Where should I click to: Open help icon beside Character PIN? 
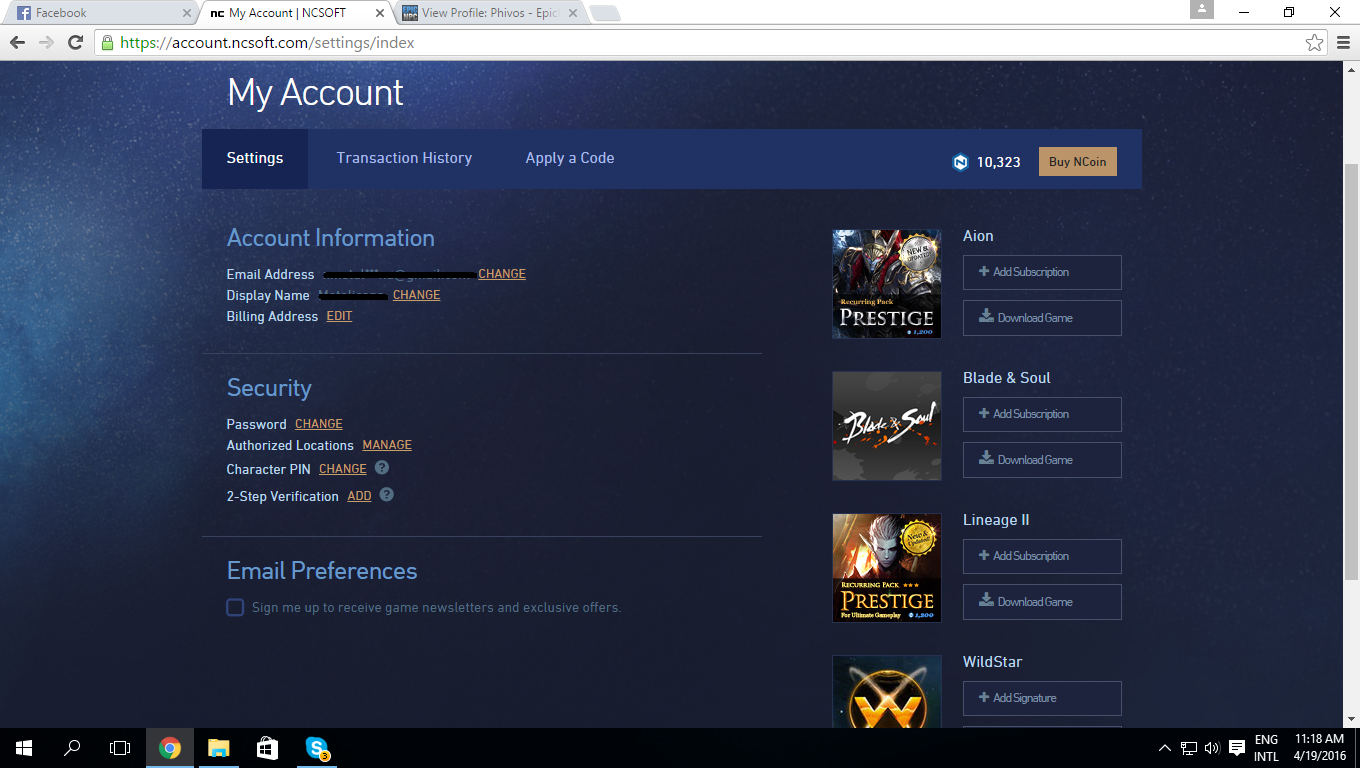tap(382, 468)
